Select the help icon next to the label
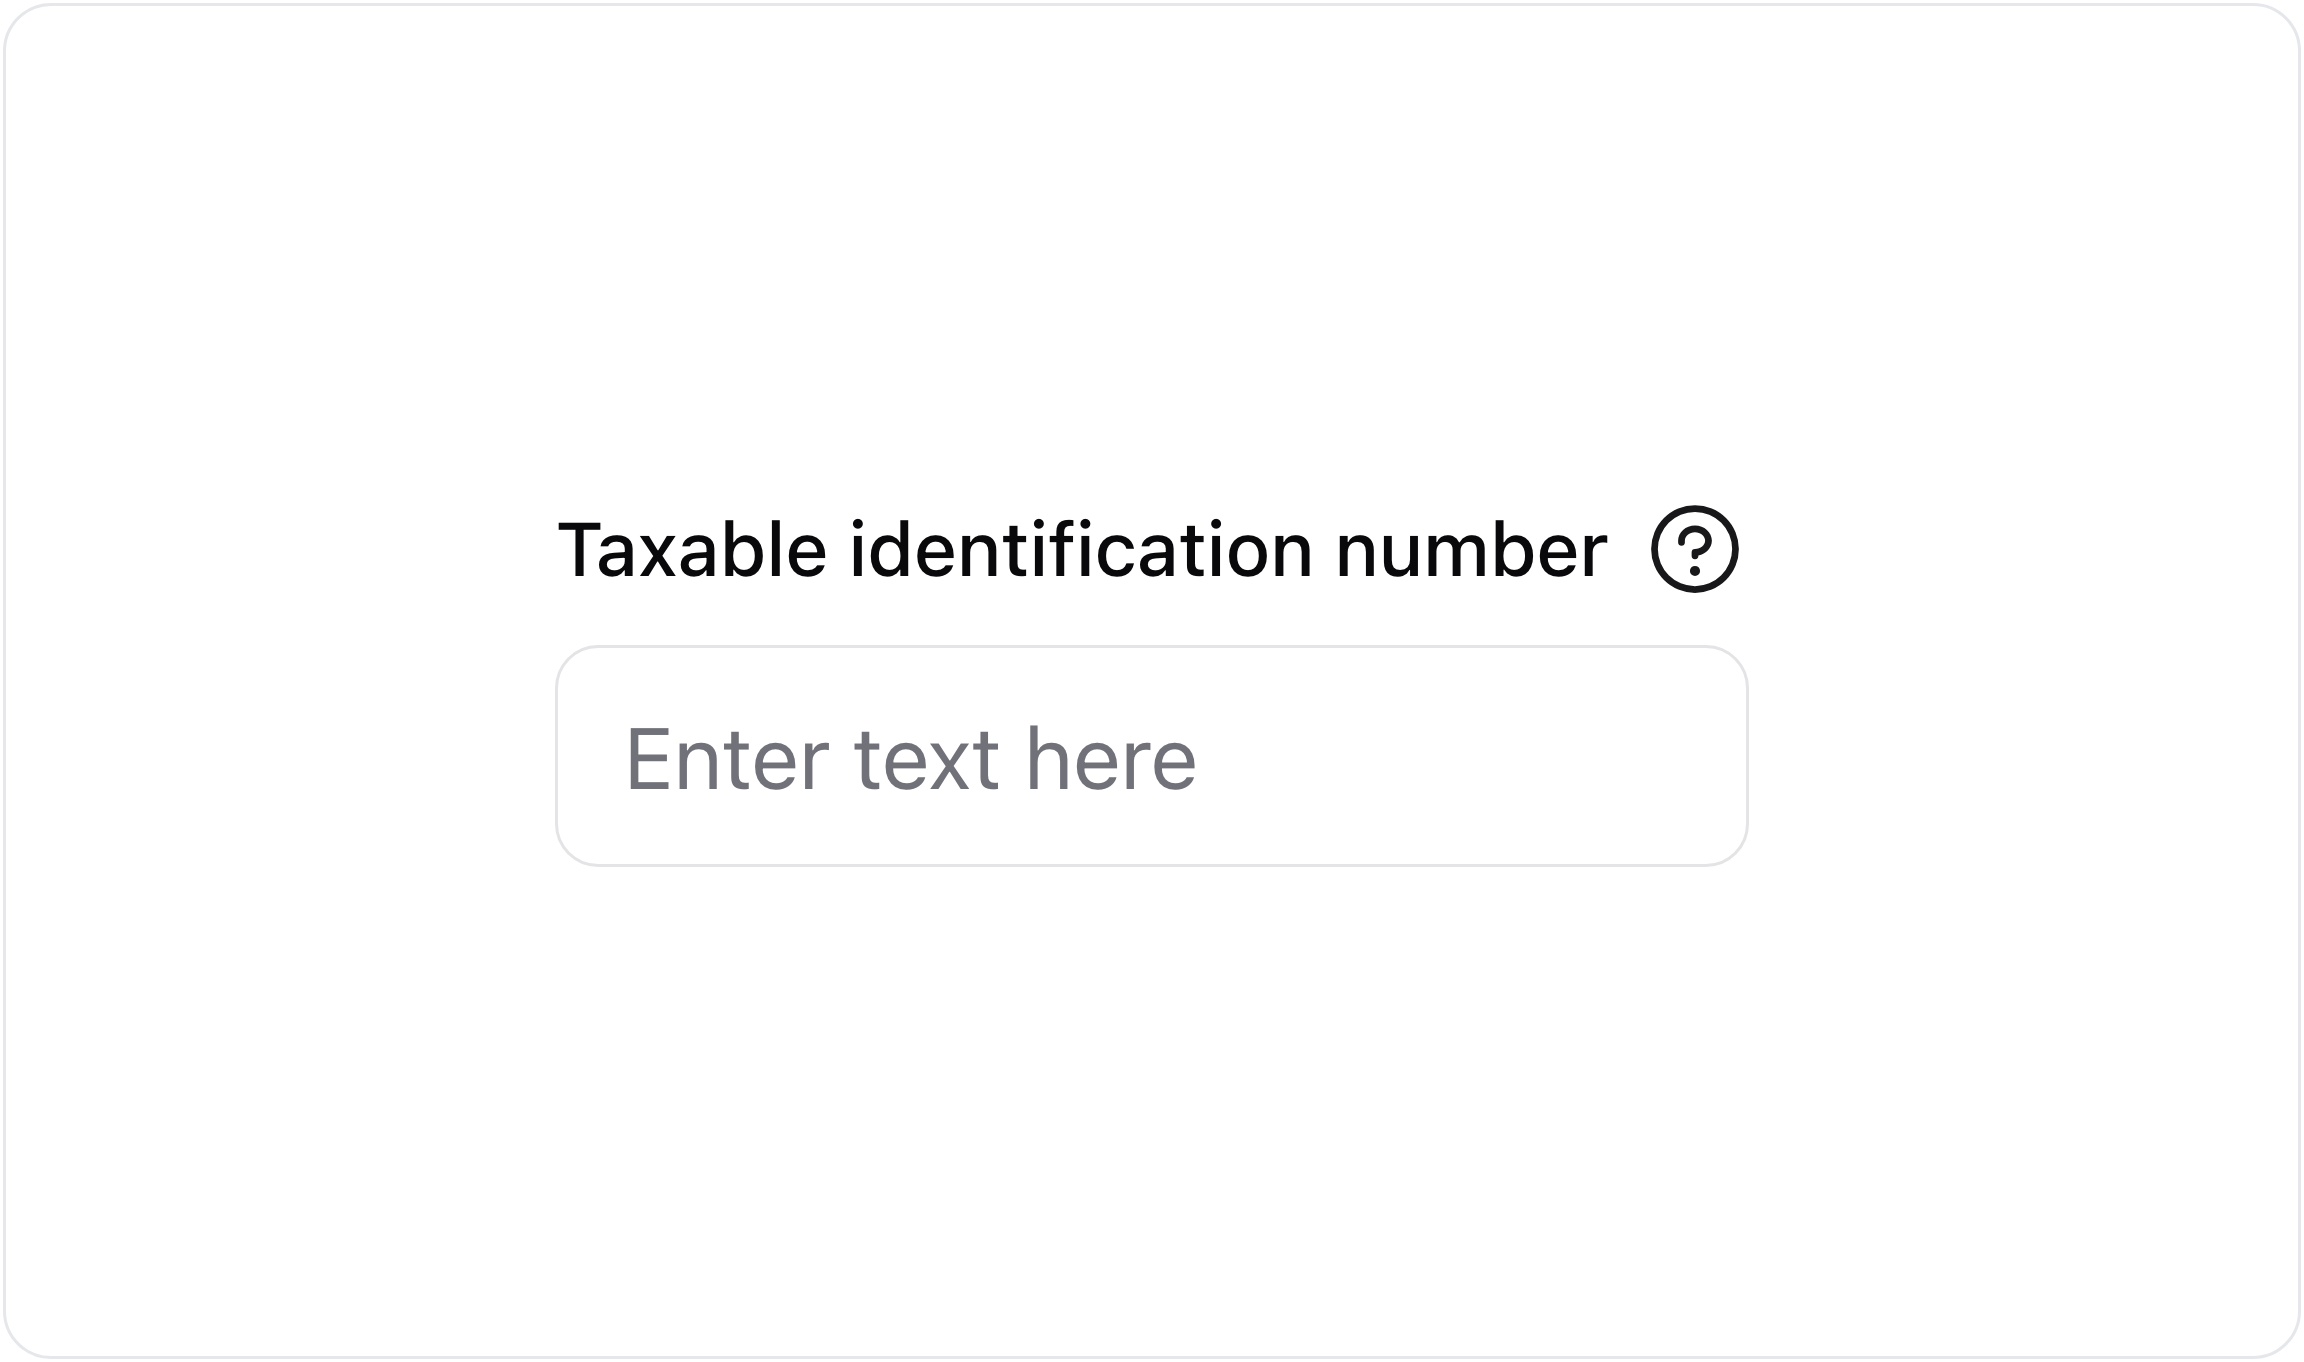 tap(1694, 549)
